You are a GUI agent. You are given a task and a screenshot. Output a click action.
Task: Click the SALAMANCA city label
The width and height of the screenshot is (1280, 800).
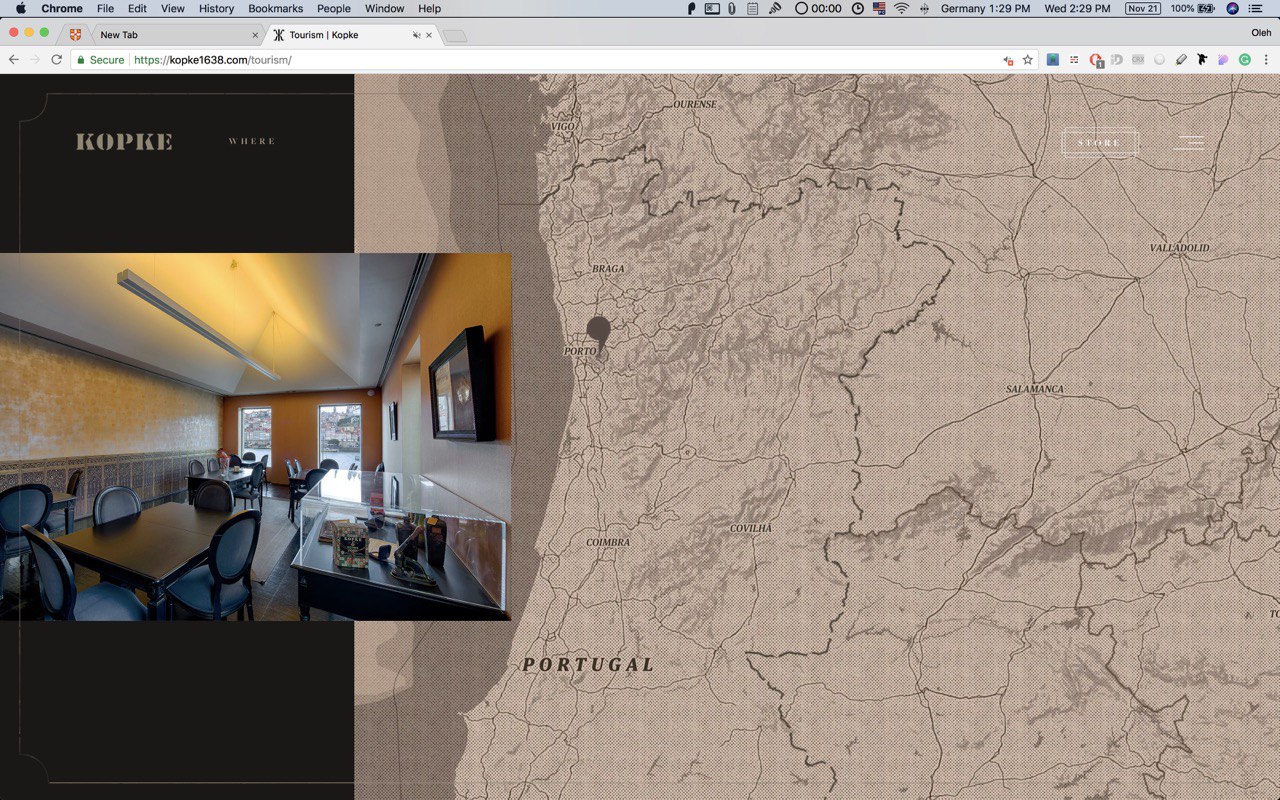coord(1035,389)
